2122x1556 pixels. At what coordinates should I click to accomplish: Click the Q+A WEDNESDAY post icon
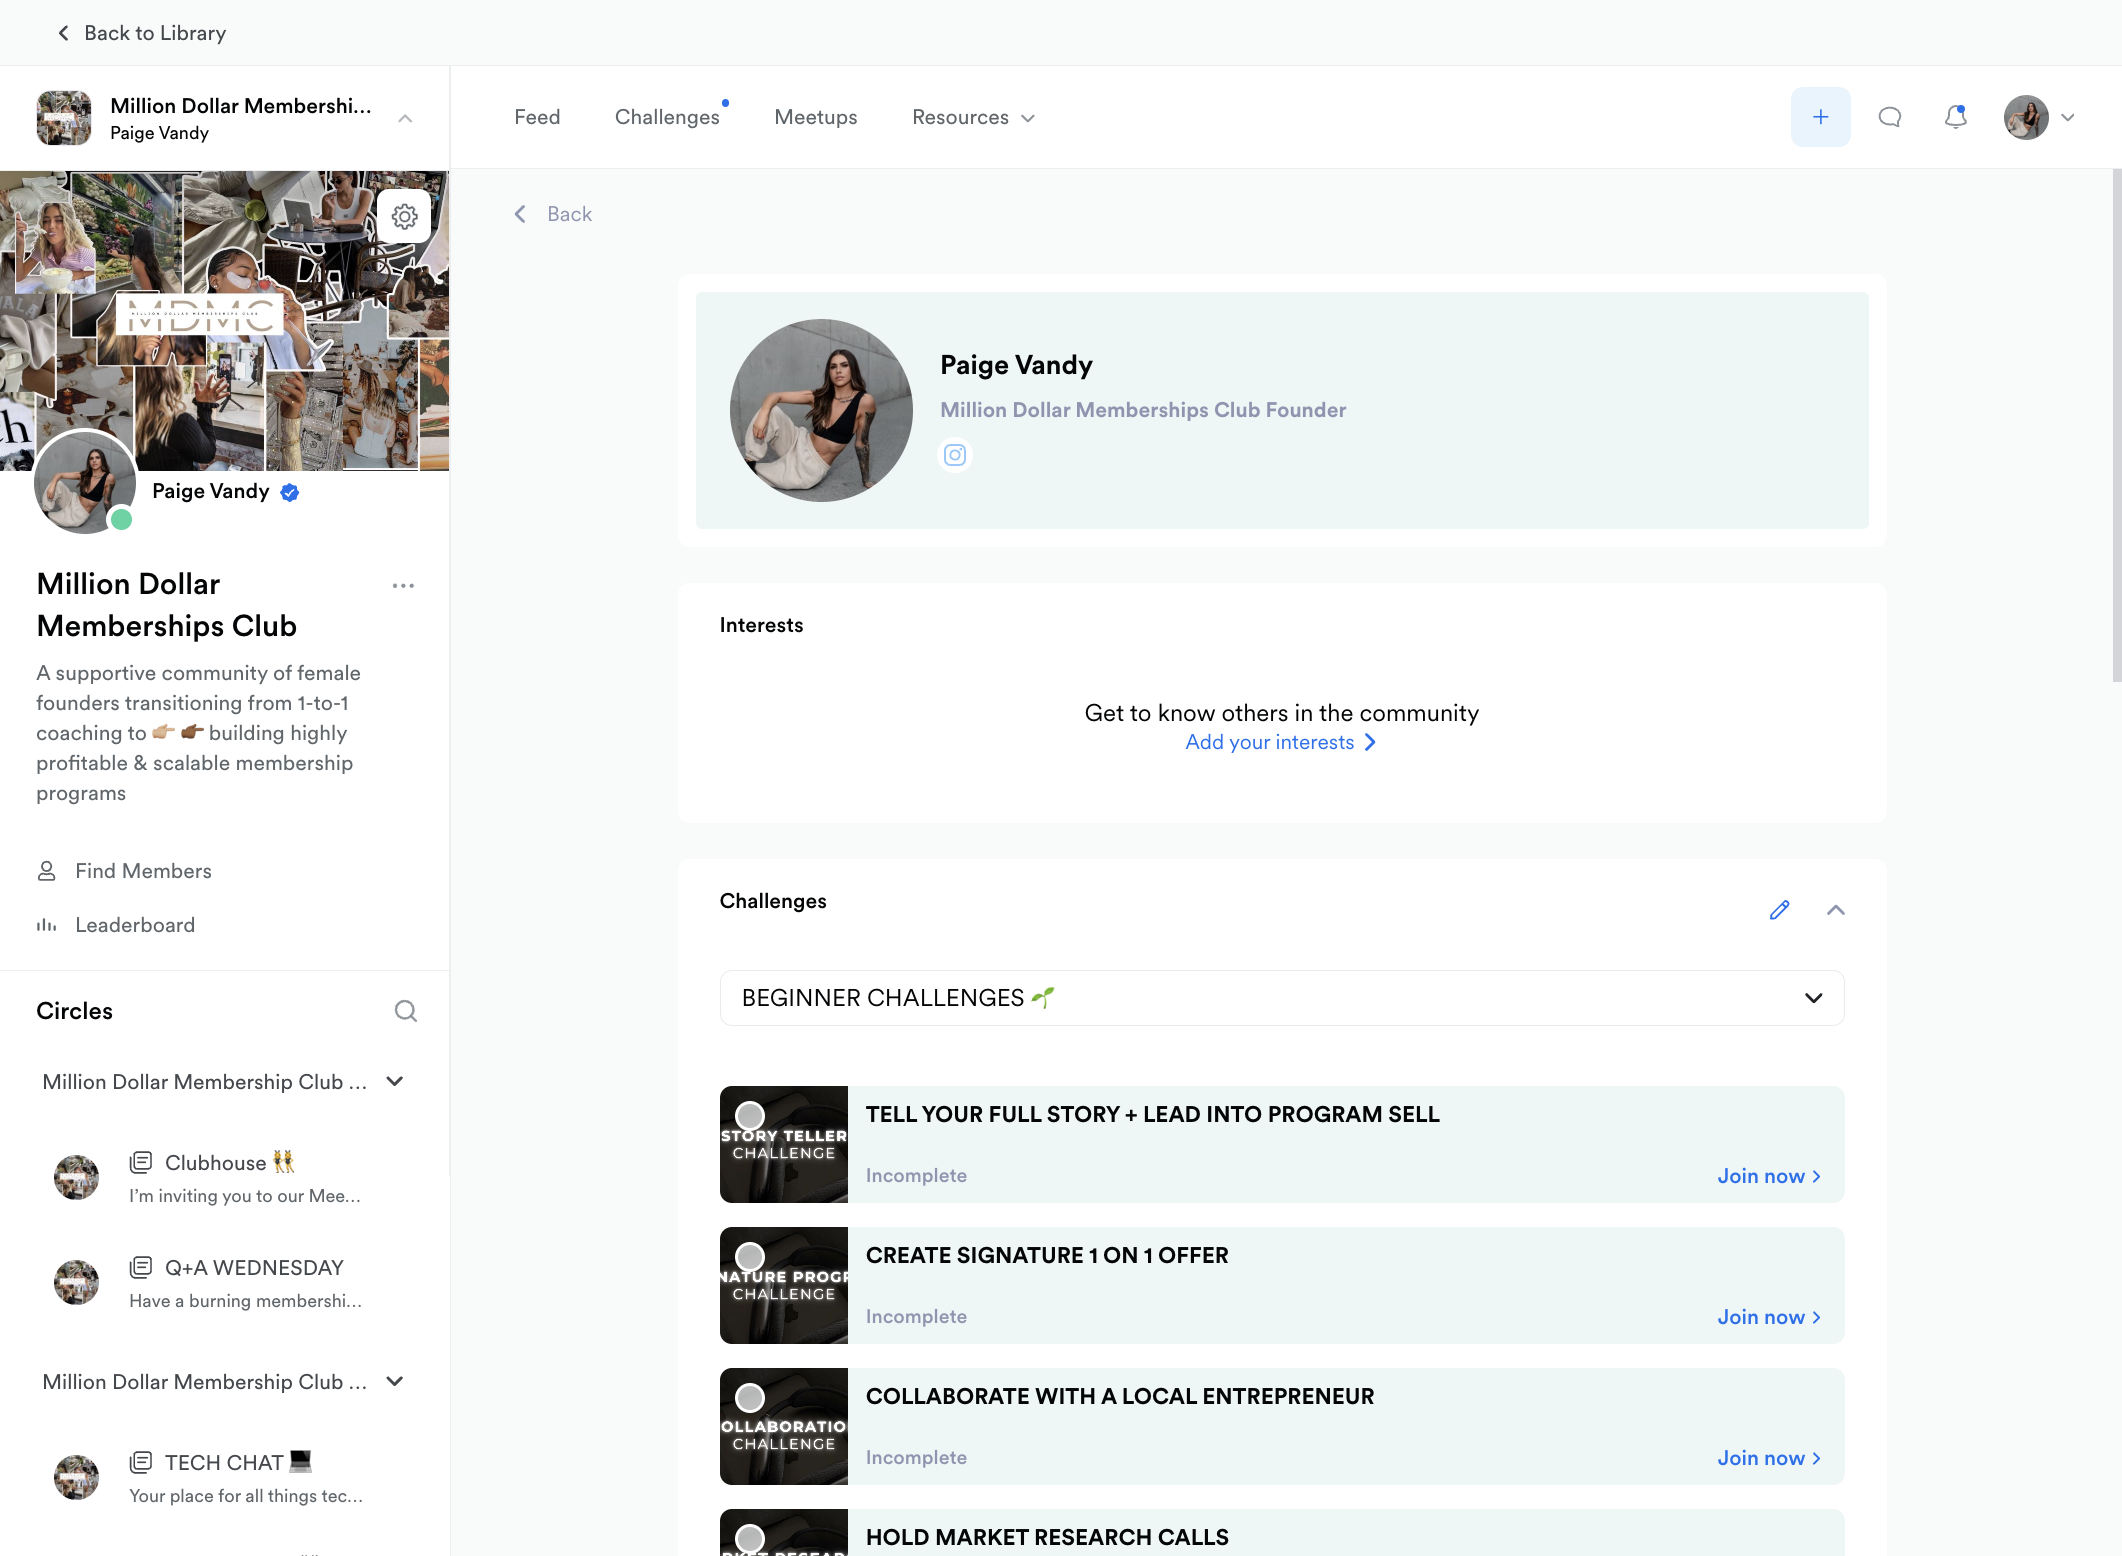[141, 1267]
